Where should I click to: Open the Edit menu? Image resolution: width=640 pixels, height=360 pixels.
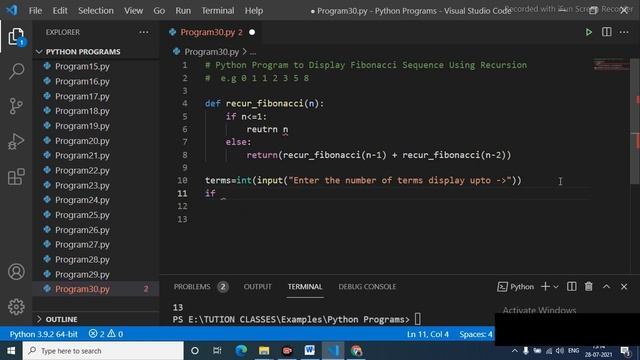pos(60,11)
